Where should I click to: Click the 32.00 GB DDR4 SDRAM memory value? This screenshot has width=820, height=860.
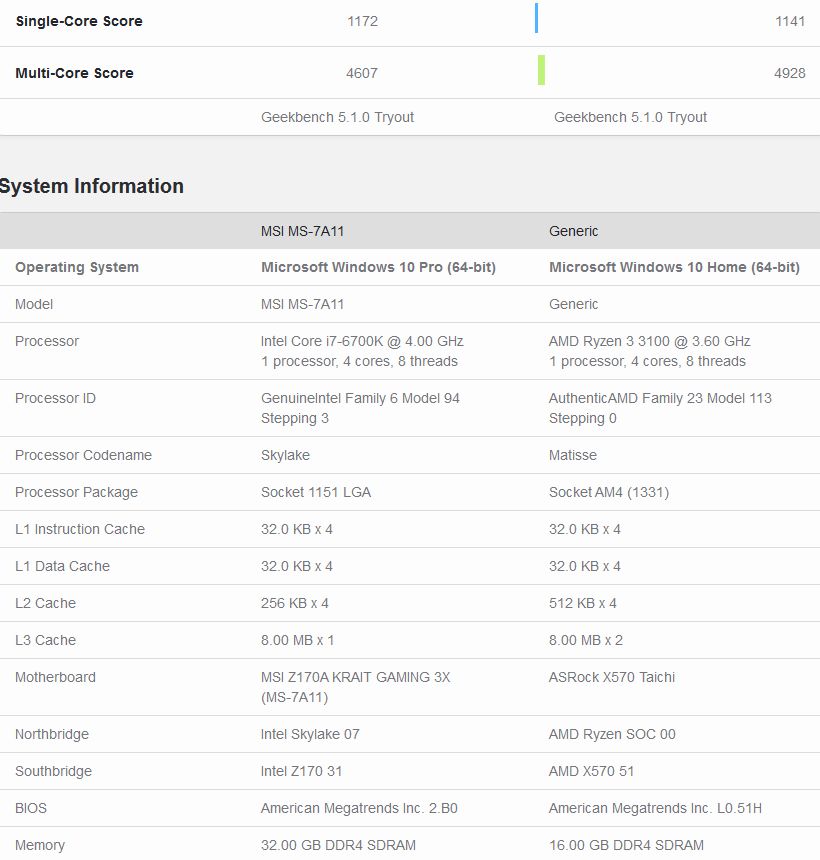(x=338, y=845)
